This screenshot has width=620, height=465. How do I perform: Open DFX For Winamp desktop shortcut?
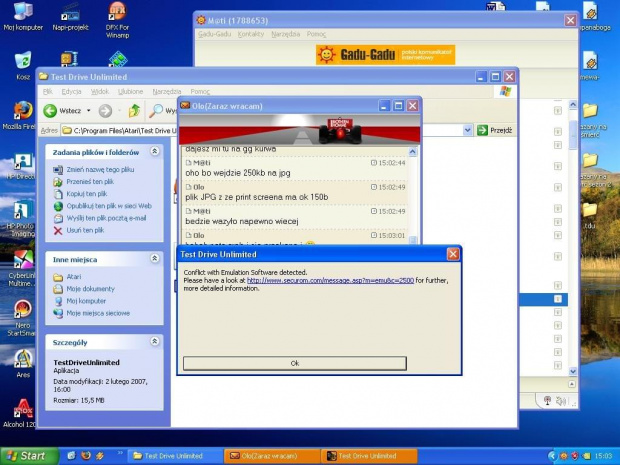tap(117, 20)
